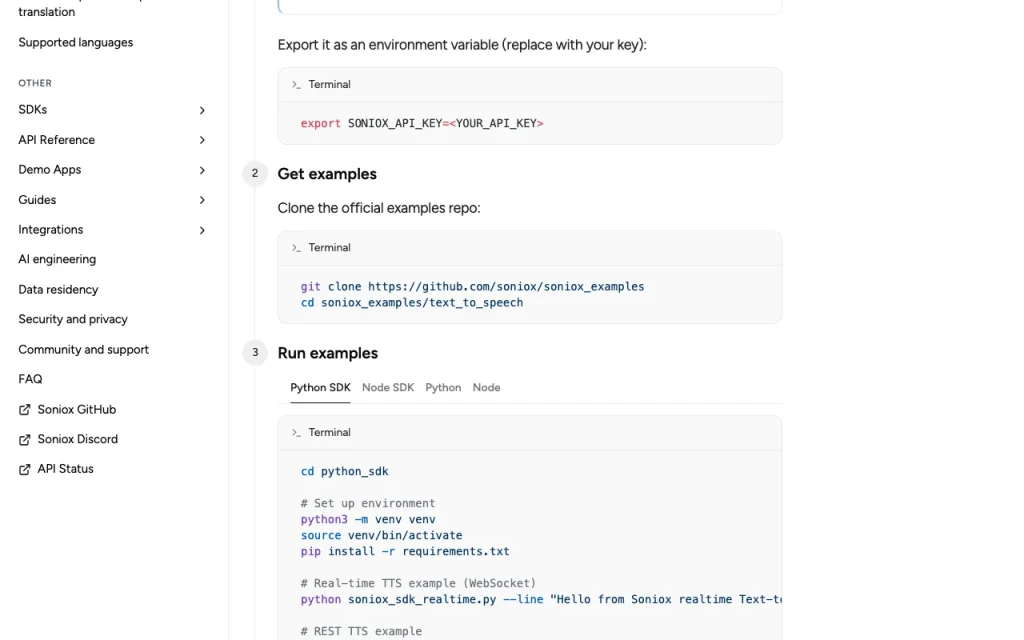The width and height of the screenshot is (1024, 640).
Task: Click the source venv/bin/activate line
Action: 381,535
